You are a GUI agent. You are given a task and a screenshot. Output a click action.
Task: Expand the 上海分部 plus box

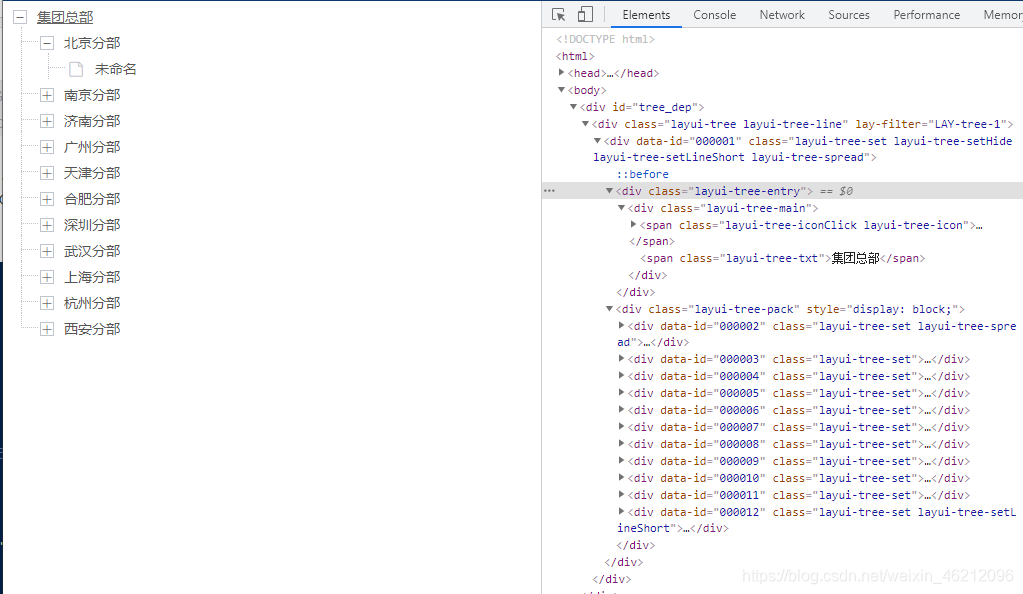pos(47,277)
